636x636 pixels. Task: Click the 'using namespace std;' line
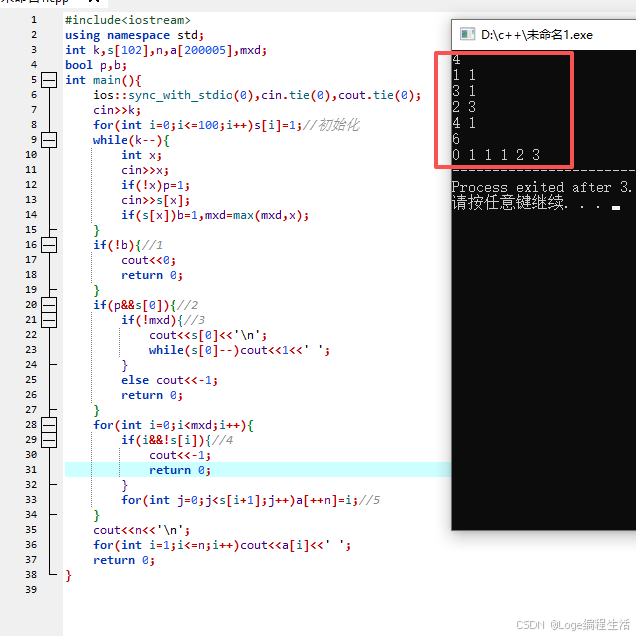pyautogui.click(x=134, y=35)
